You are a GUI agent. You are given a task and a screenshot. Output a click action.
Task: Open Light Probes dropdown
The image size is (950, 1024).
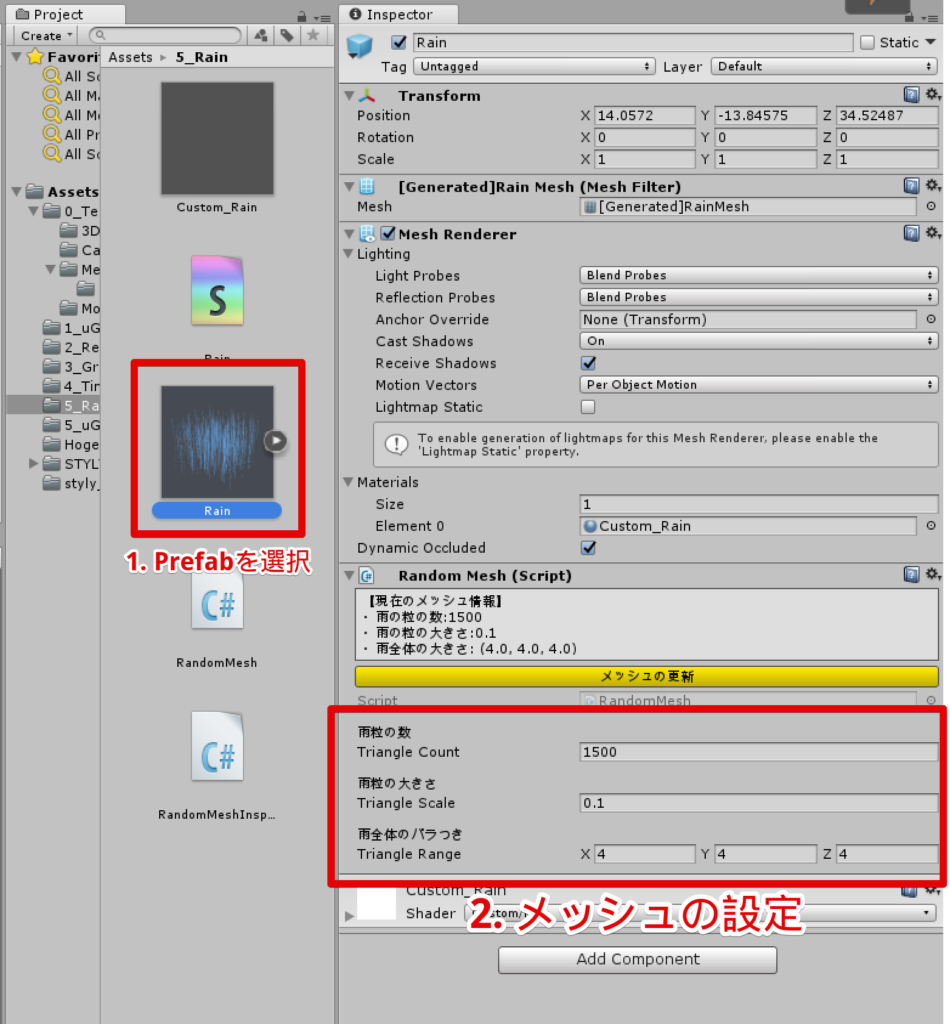click(x=759, y=275)
